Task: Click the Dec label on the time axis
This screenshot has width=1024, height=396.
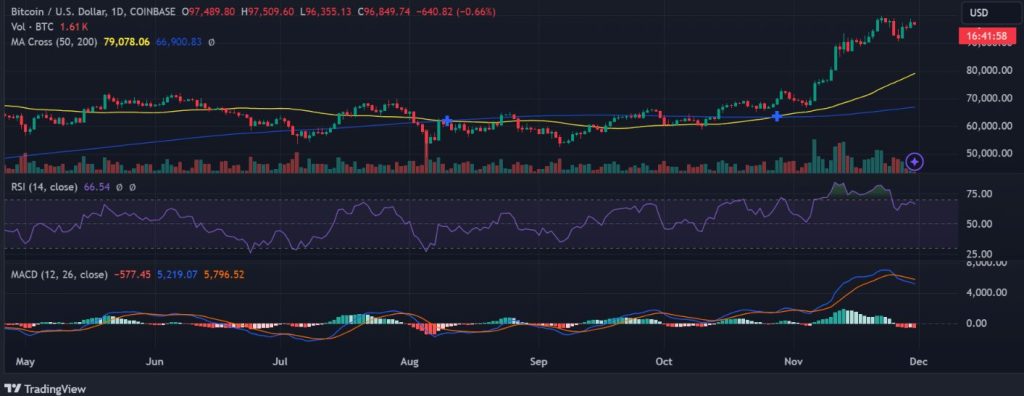Action: click(x=919, y=361)
